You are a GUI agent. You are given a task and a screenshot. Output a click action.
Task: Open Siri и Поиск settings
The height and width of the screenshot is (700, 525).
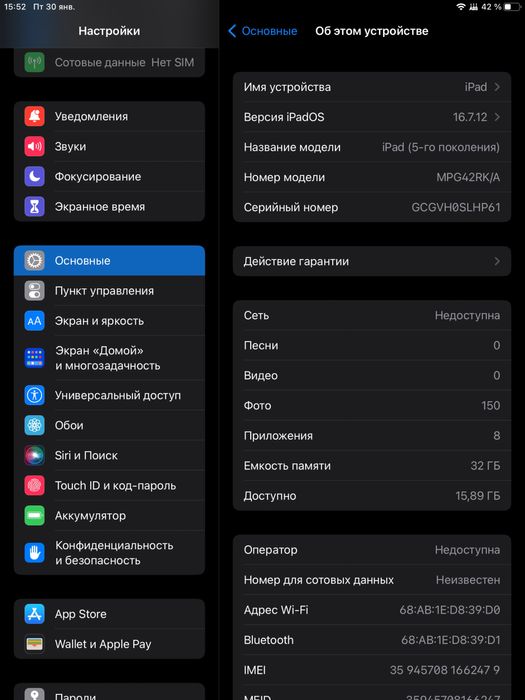point(109,455)
